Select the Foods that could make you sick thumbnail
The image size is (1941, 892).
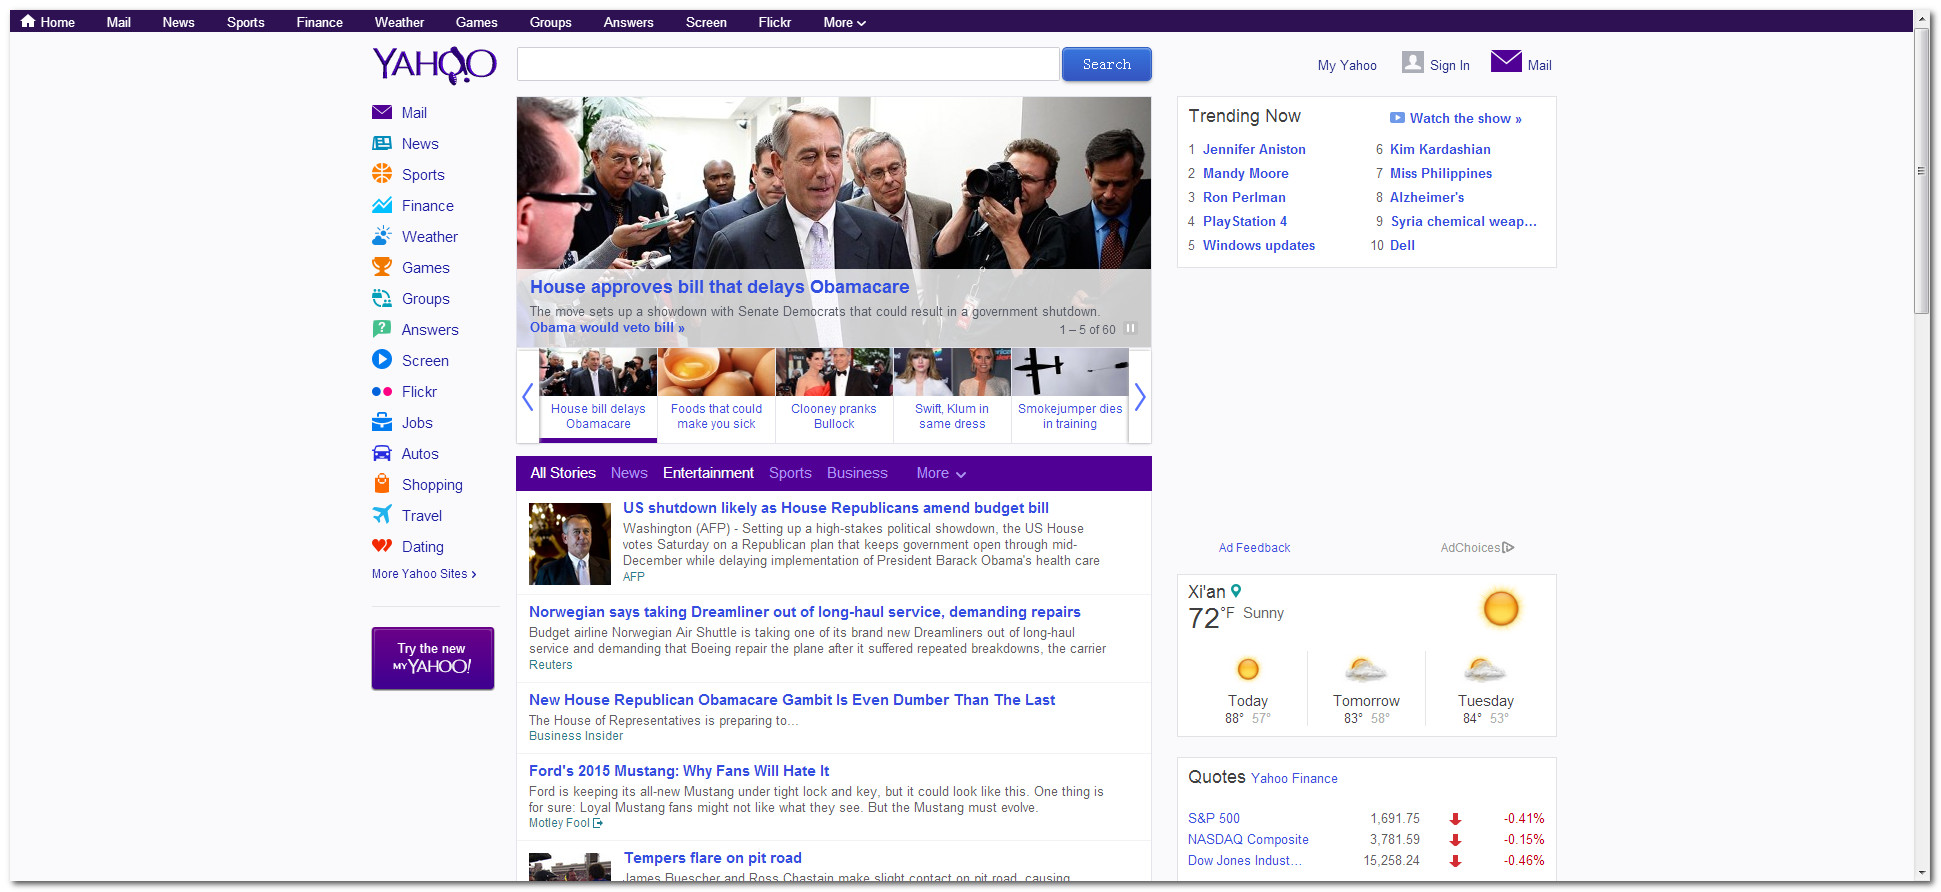pyautogui.click(x=716, y=392)
